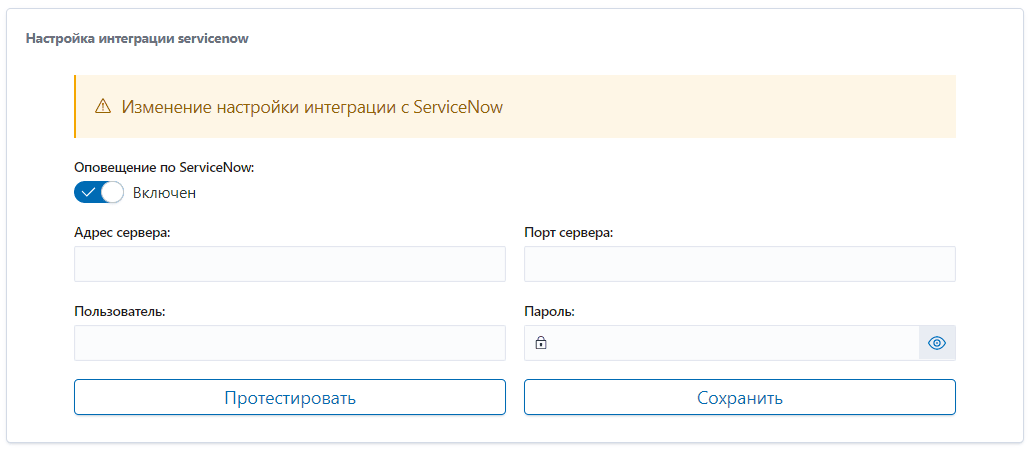Screen dimensions: 1032x458
Task: Click the Изменение настройки интеграции banner text
Action: pos(312,107)
